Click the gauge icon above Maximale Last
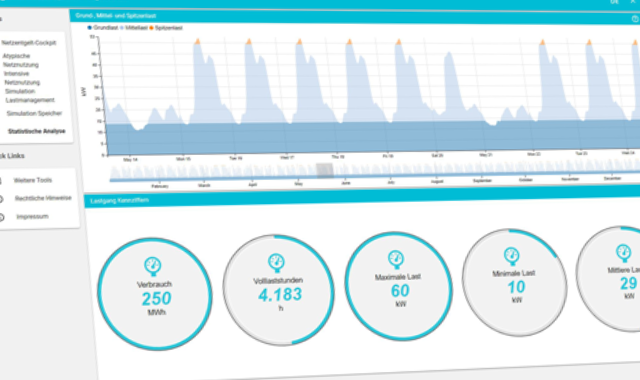The image size is (640, 380). 396,259
